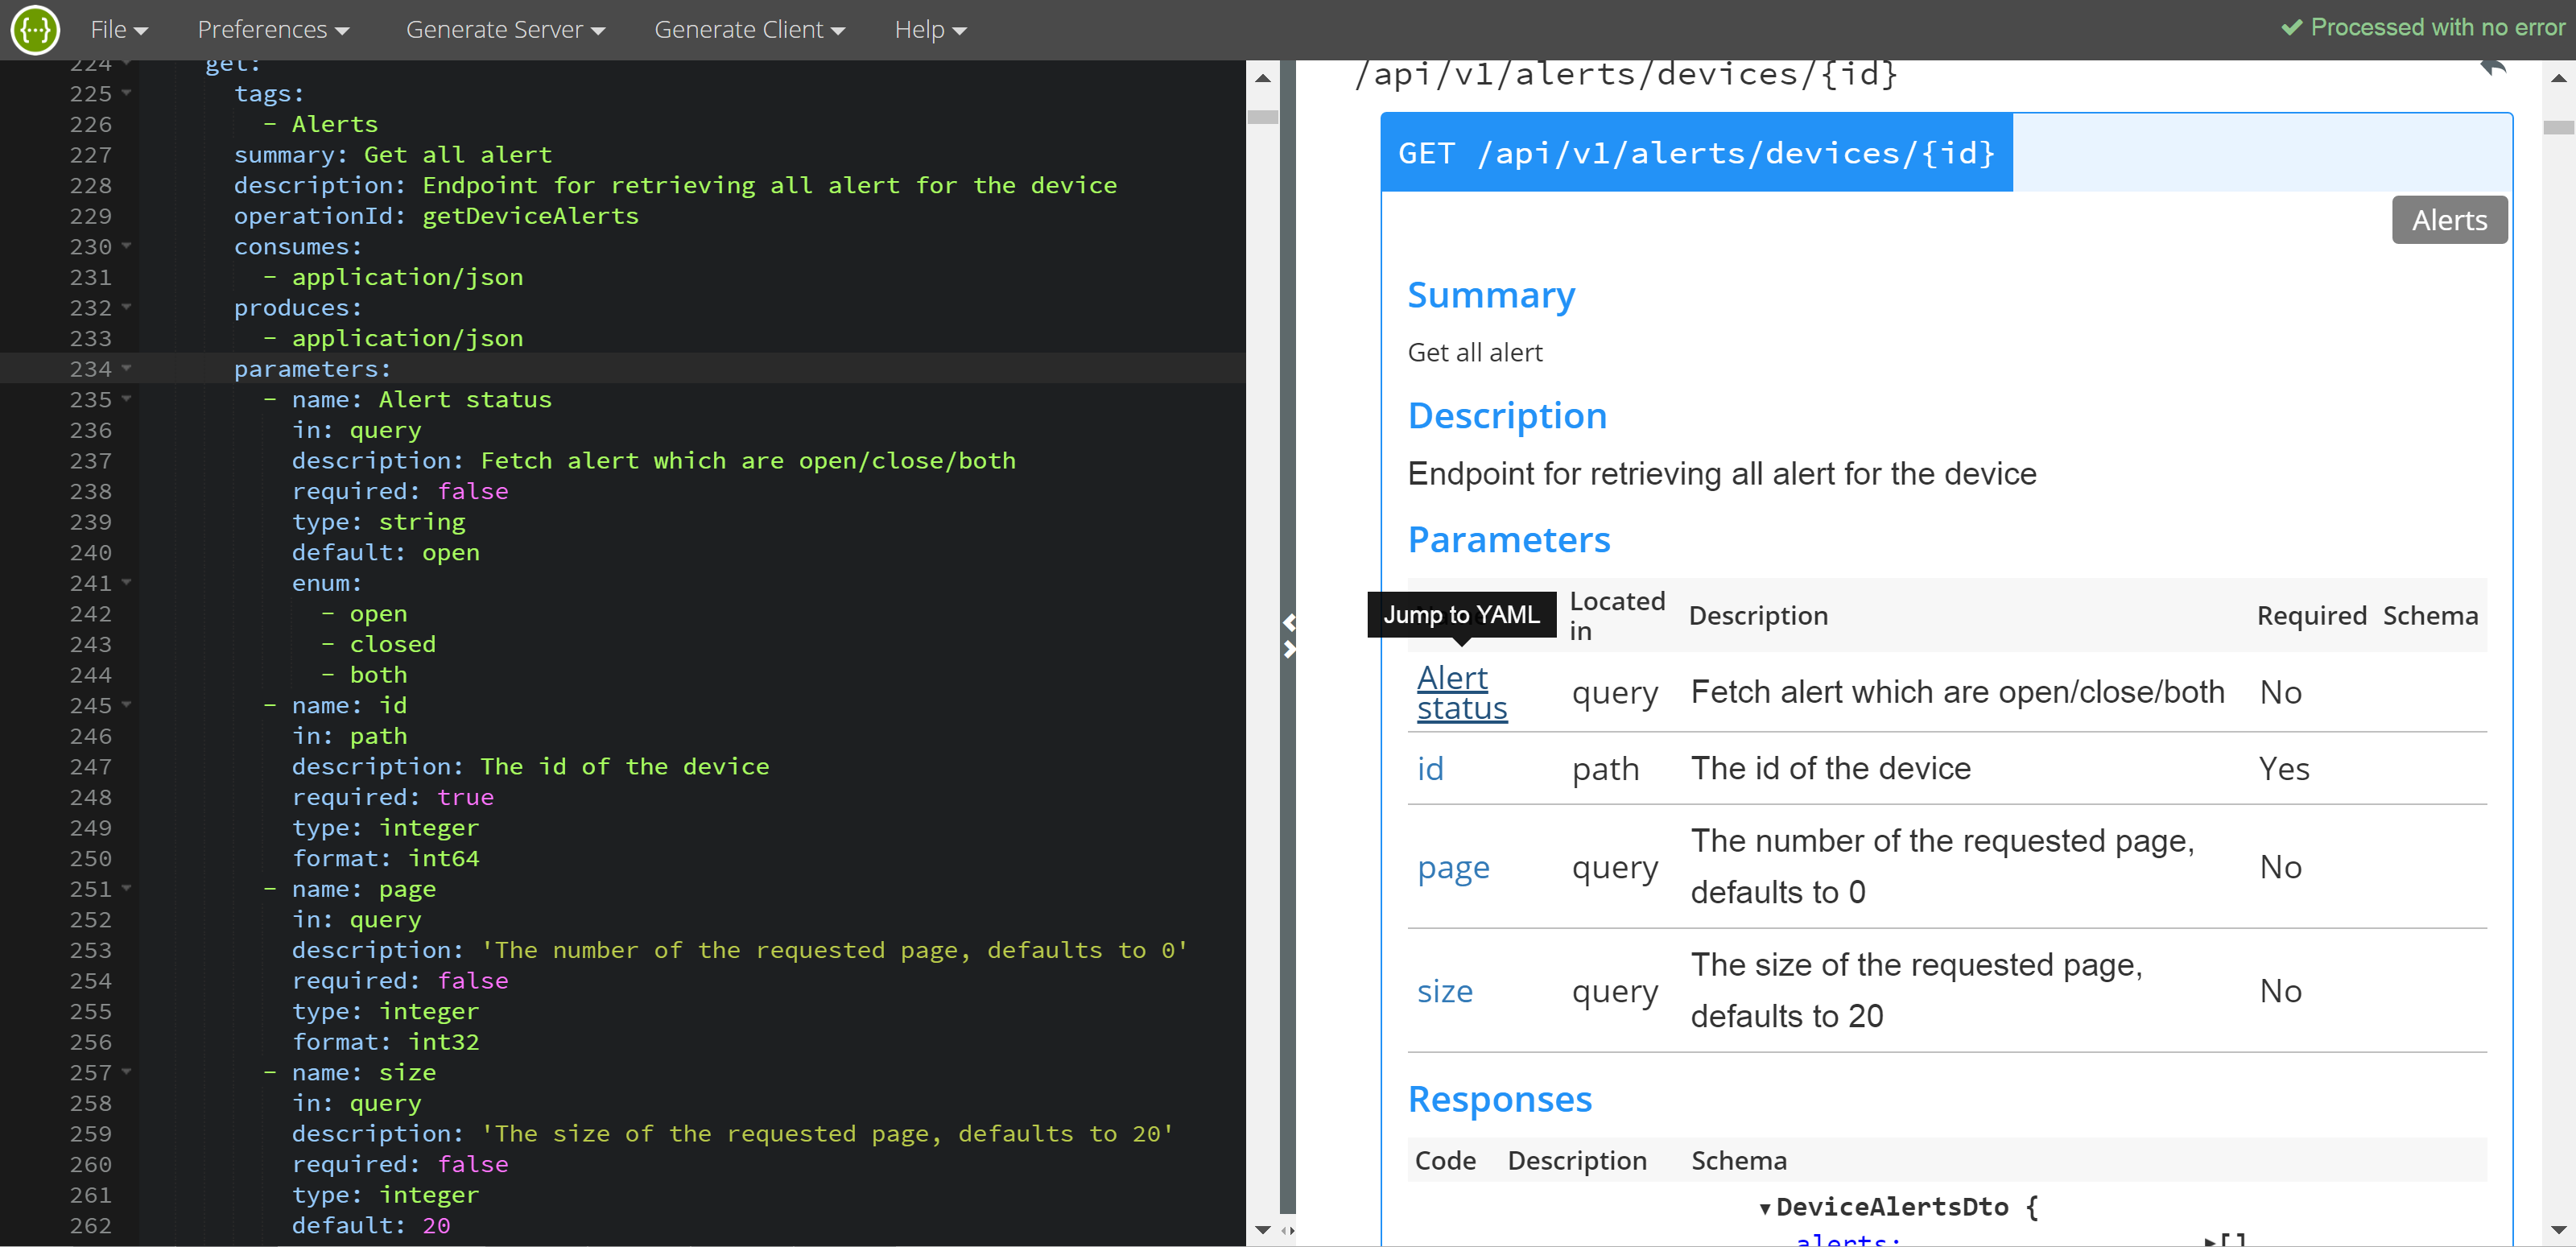
Task: Click 'operationId: getDeviceAlerts' in the editor
Action: [x=435, y=216]
